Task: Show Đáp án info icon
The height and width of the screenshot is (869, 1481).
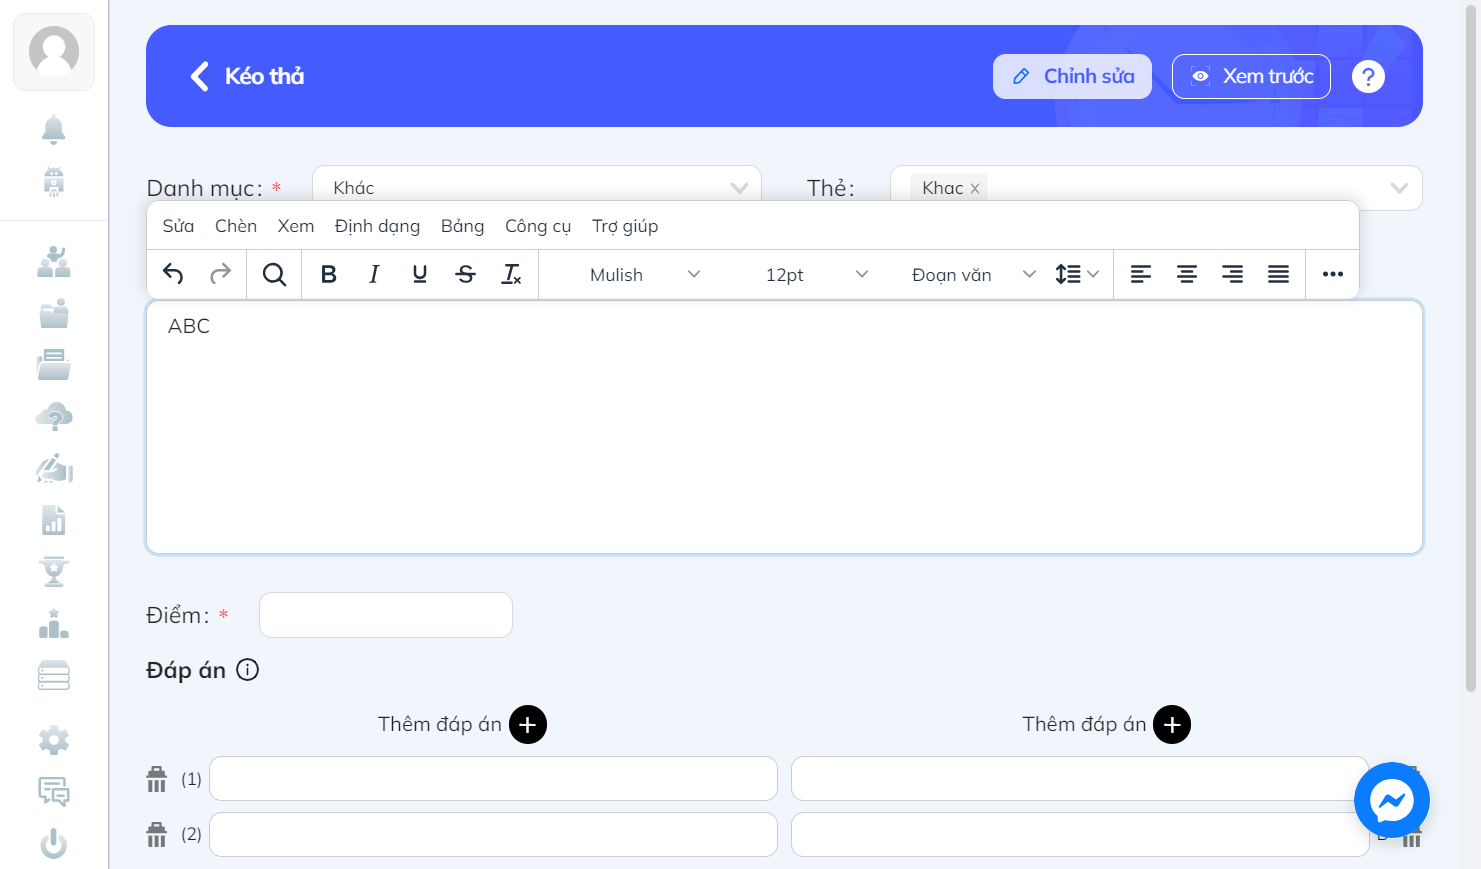Action: point(248,670)
